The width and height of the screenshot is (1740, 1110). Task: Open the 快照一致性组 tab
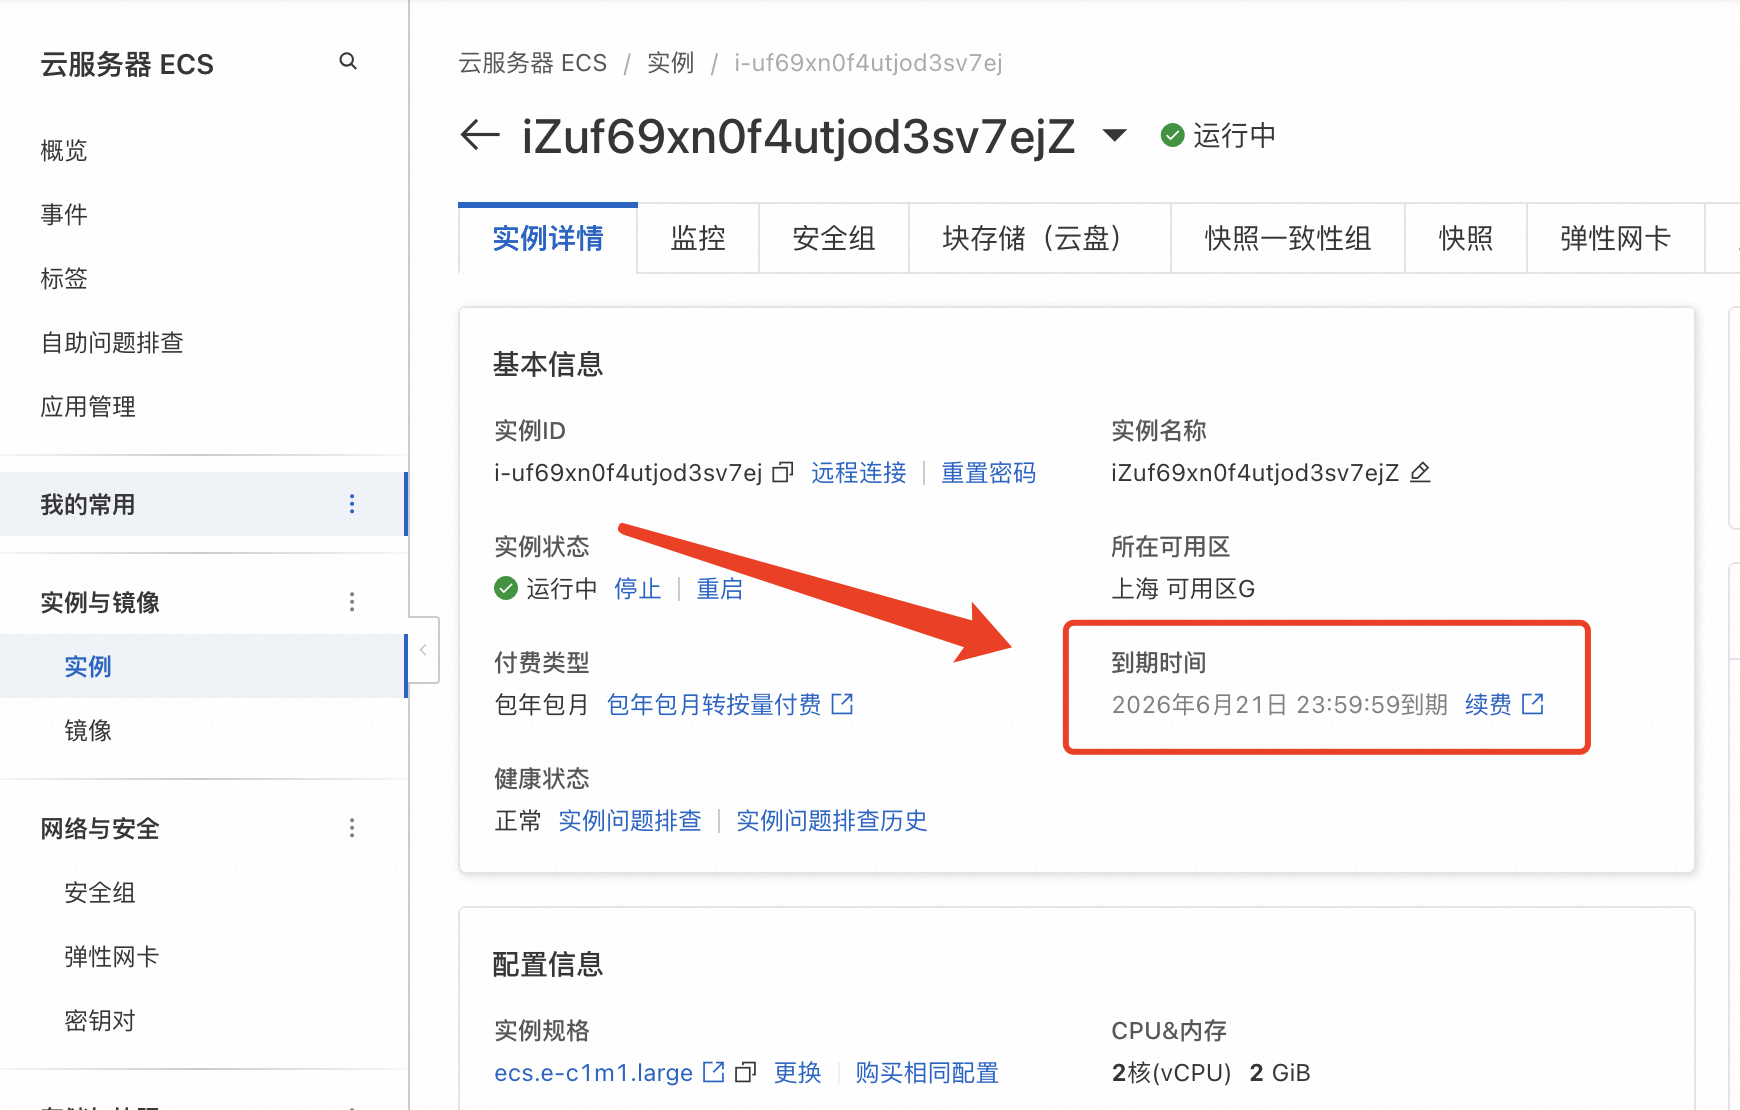pyautogui.click(x=1288, y=238)
